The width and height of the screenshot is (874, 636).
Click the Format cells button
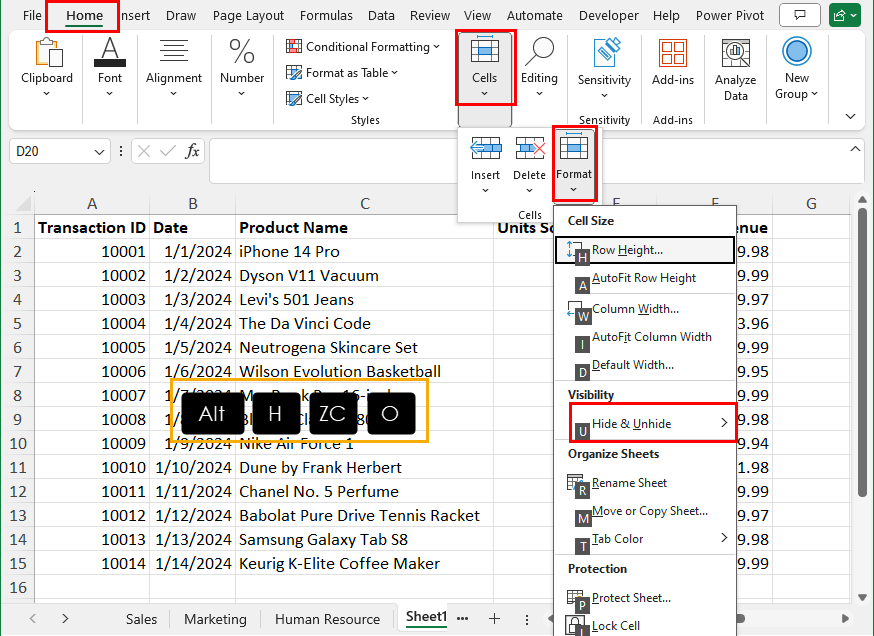coord(574,164)
